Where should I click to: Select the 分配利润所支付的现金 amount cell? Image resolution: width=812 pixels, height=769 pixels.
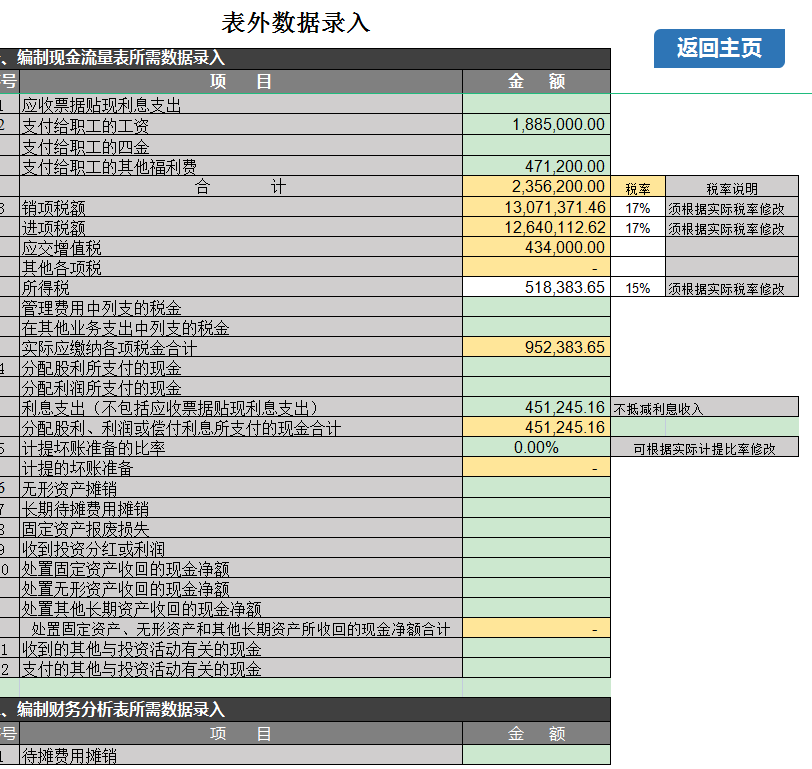(x=536, y=387)
